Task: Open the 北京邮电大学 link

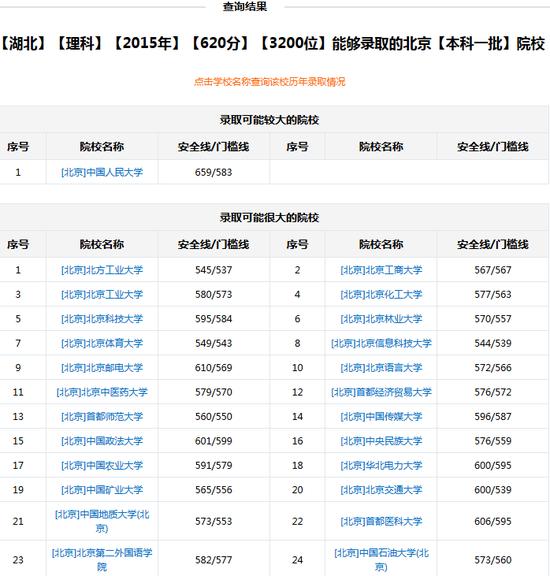Action: [x=102, y=367]
